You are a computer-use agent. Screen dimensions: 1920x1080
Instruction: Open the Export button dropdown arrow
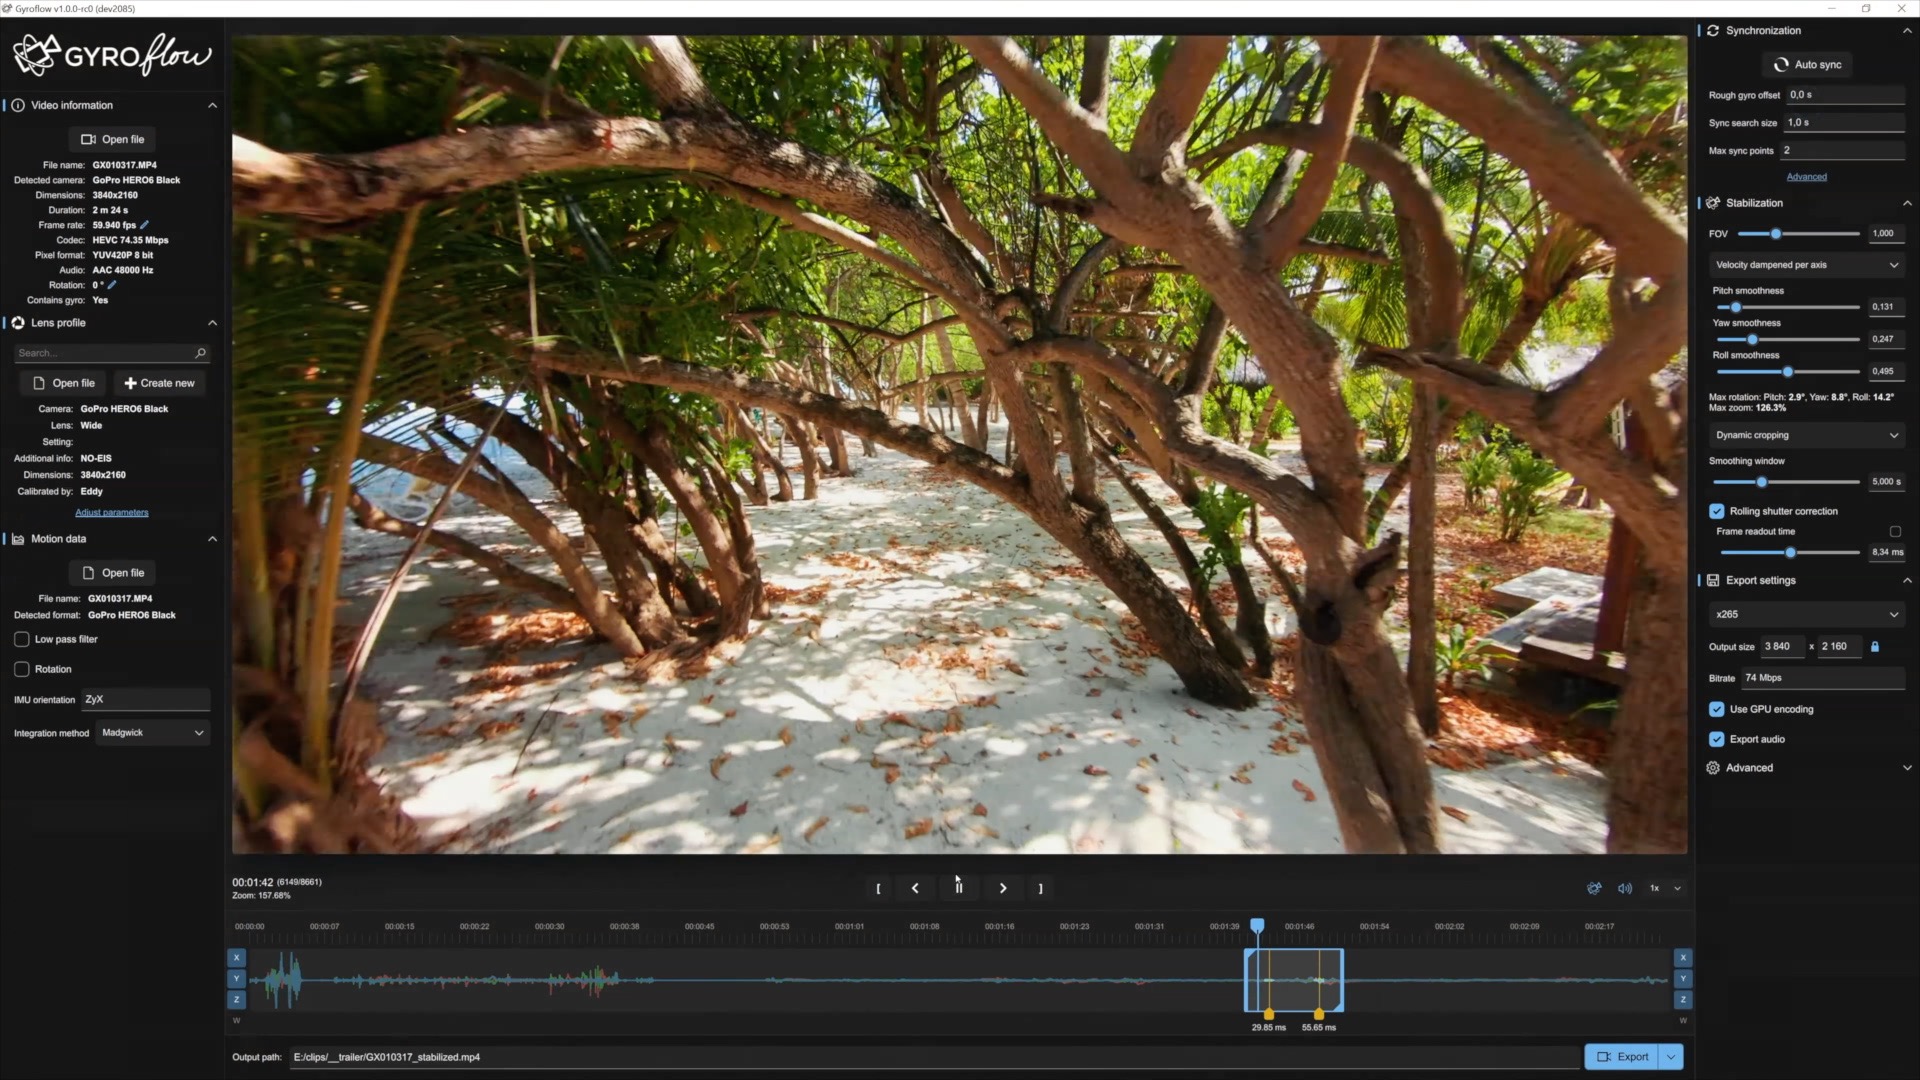point(1671,1057)
